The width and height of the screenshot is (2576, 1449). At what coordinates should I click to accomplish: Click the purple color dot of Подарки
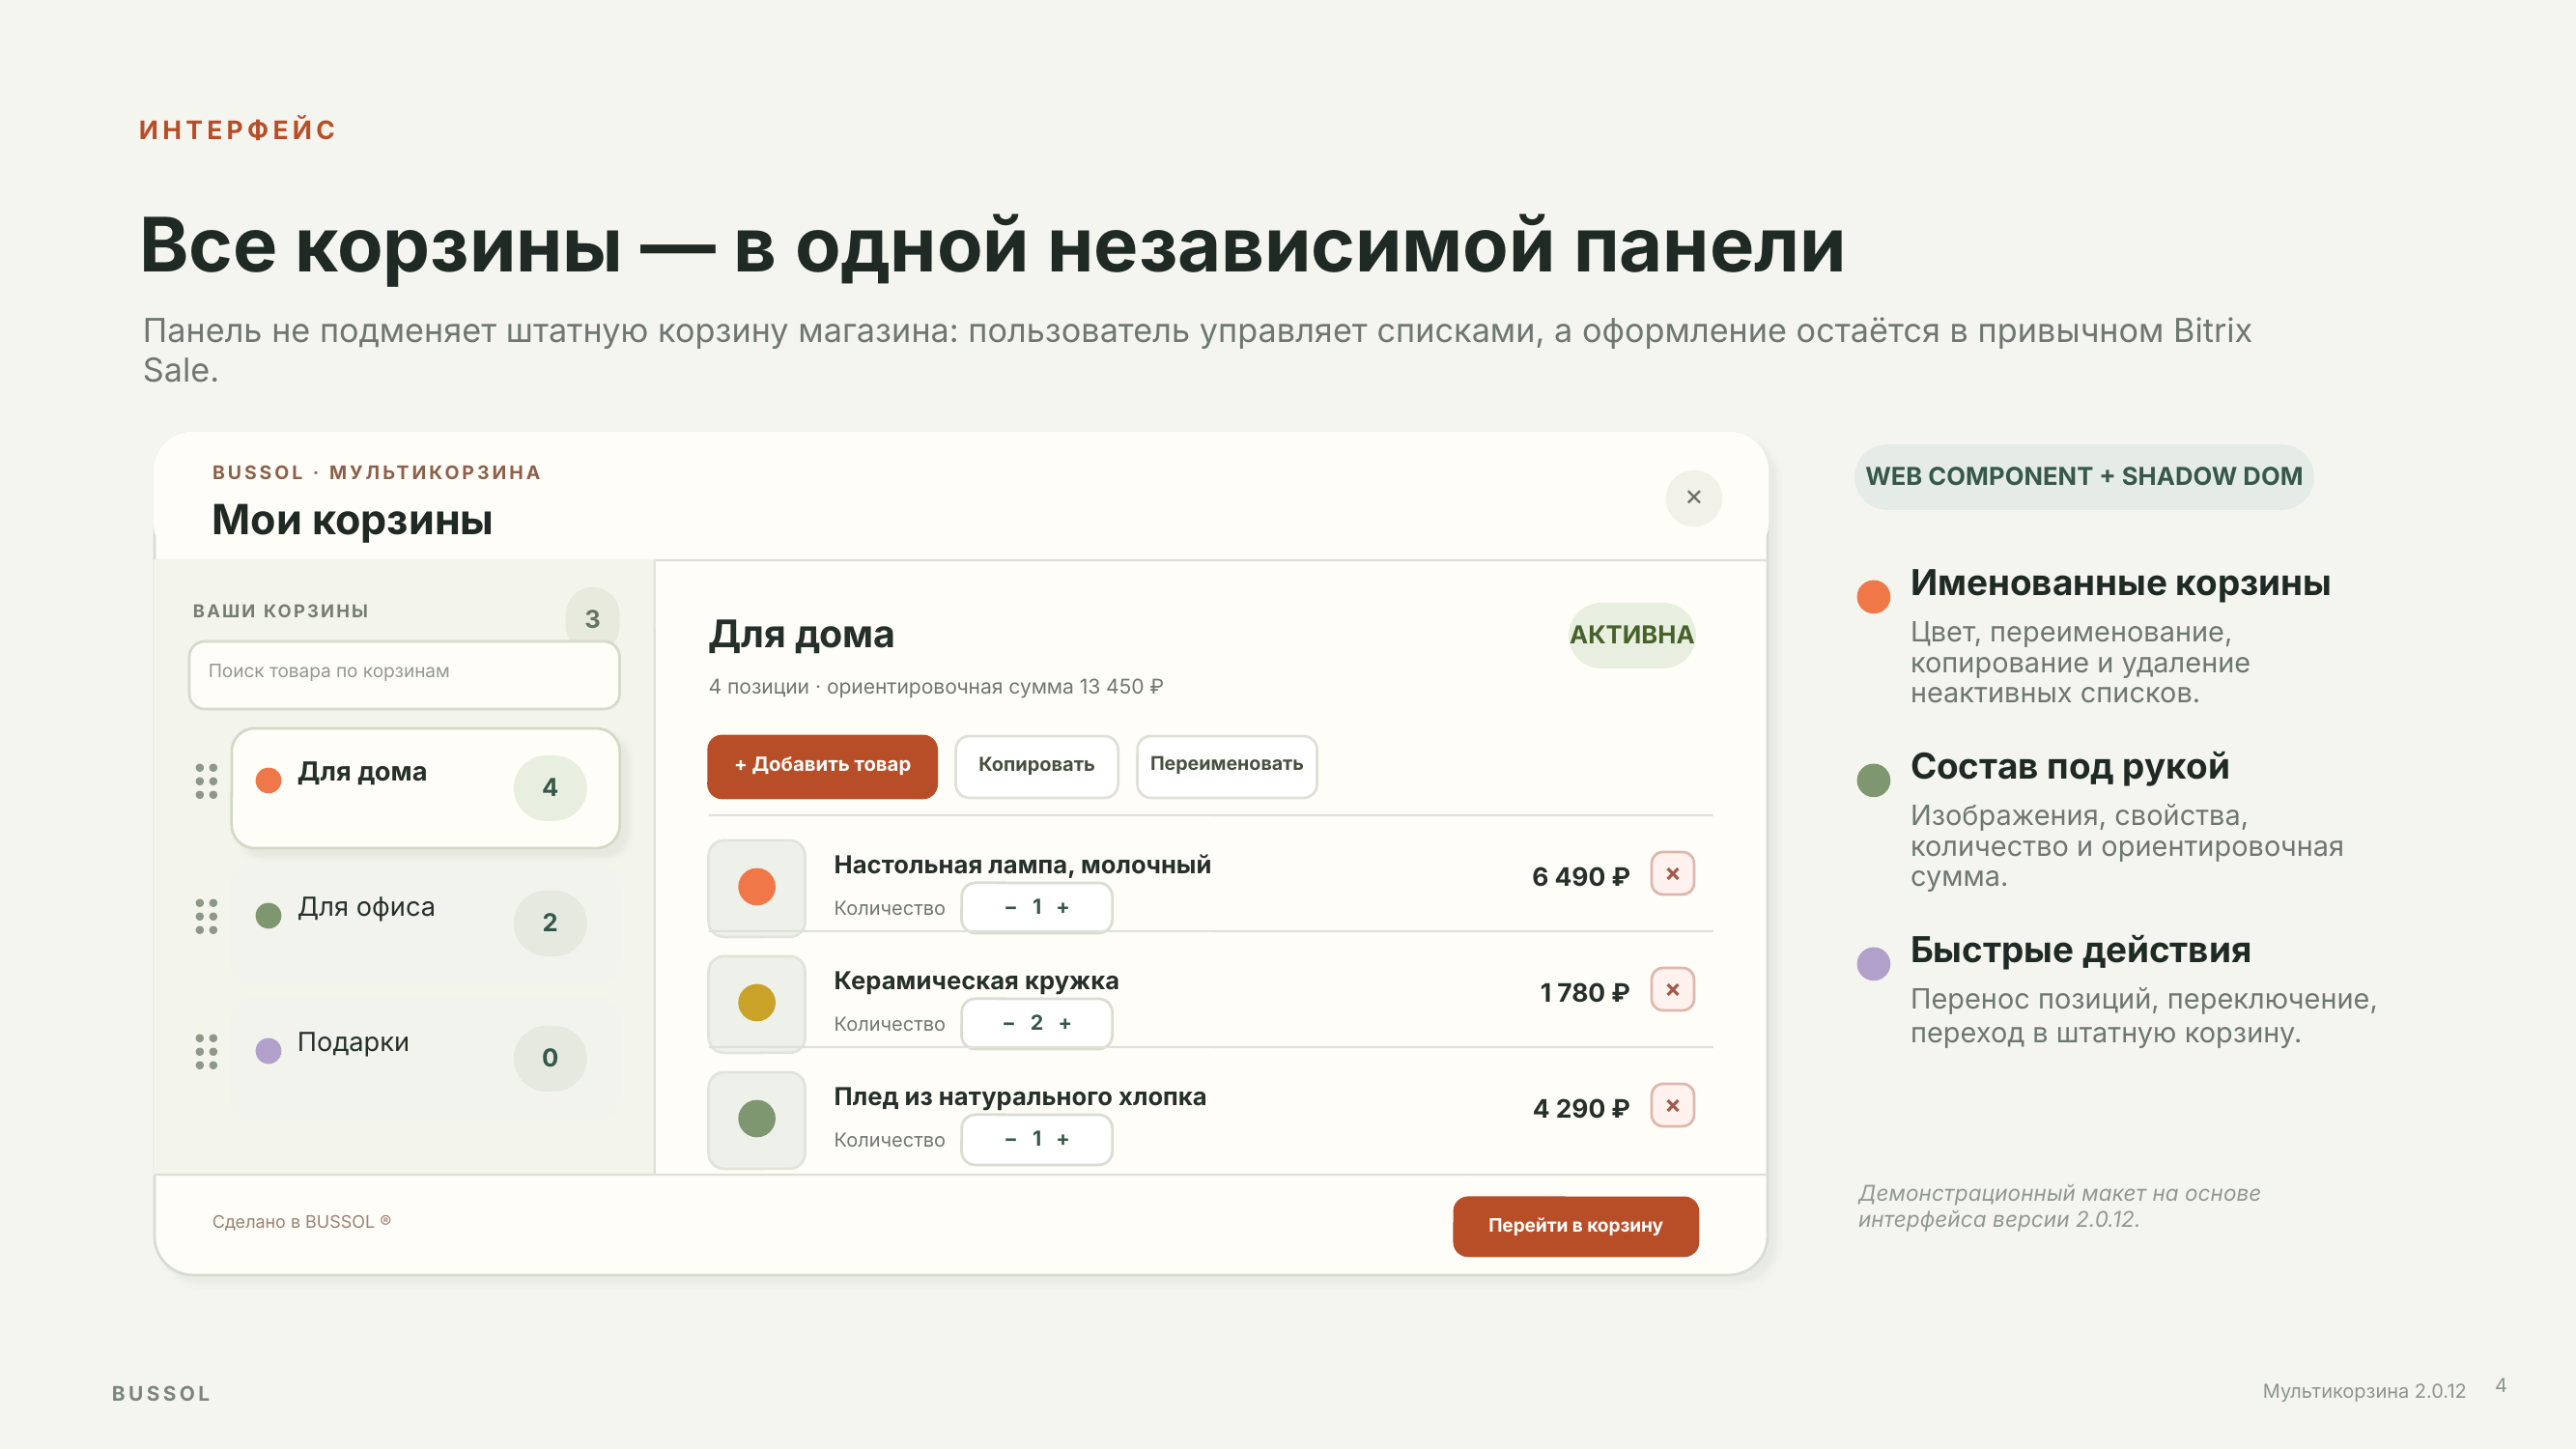268,1050
